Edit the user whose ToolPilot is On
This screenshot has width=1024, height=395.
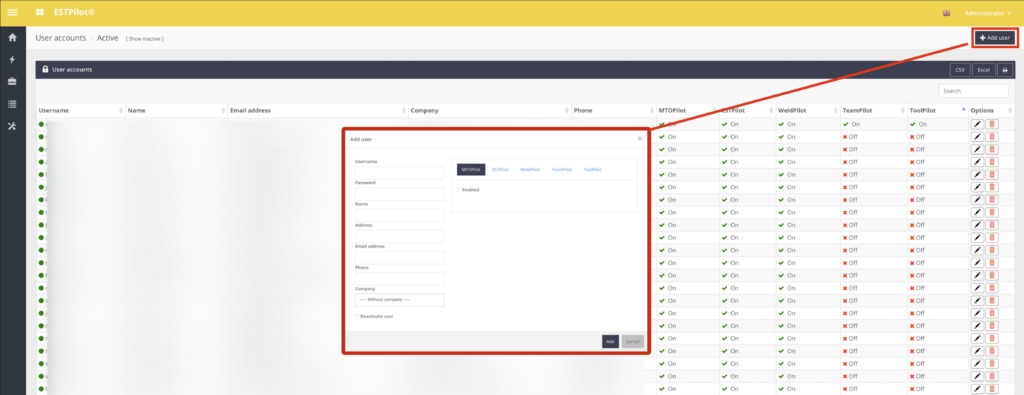click(977, 124)
